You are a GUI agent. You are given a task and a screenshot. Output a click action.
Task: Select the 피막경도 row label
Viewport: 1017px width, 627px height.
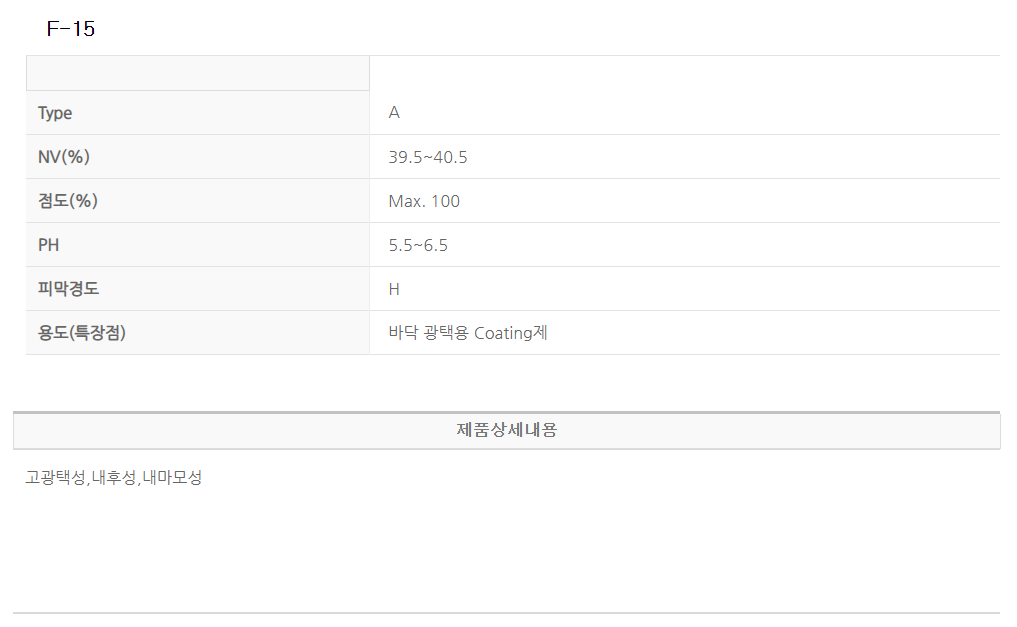68,289
